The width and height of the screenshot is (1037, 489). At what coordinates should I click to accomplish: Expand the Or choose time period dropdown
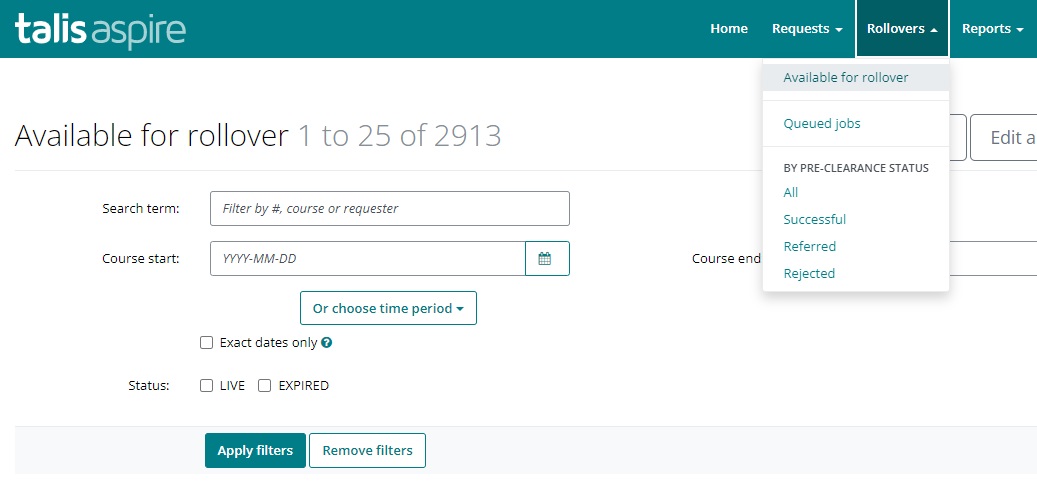pos(388,308)
